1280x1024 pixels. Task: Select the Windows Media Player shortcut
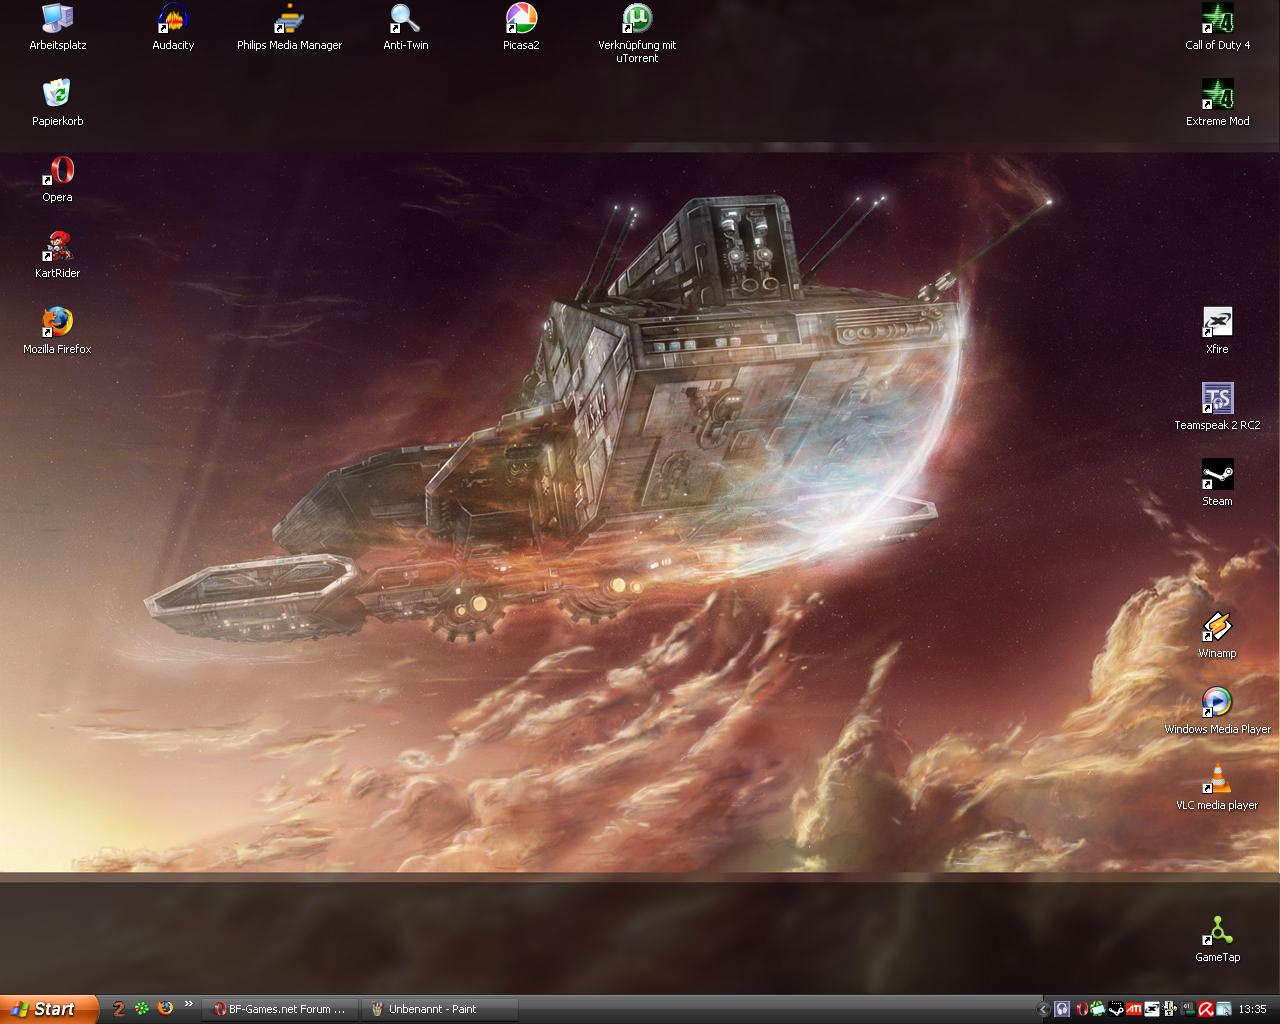click(1217, 711)
